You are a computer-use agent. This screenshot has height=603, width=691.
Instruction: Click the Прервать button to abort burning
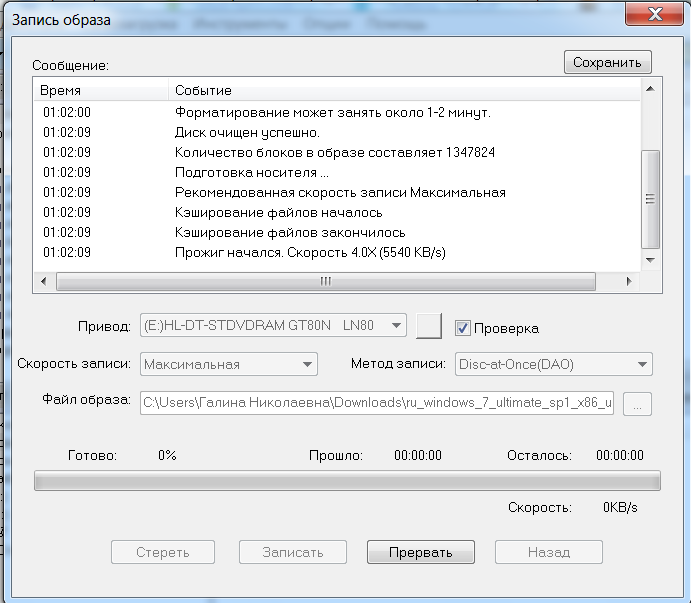coord(421,552)
